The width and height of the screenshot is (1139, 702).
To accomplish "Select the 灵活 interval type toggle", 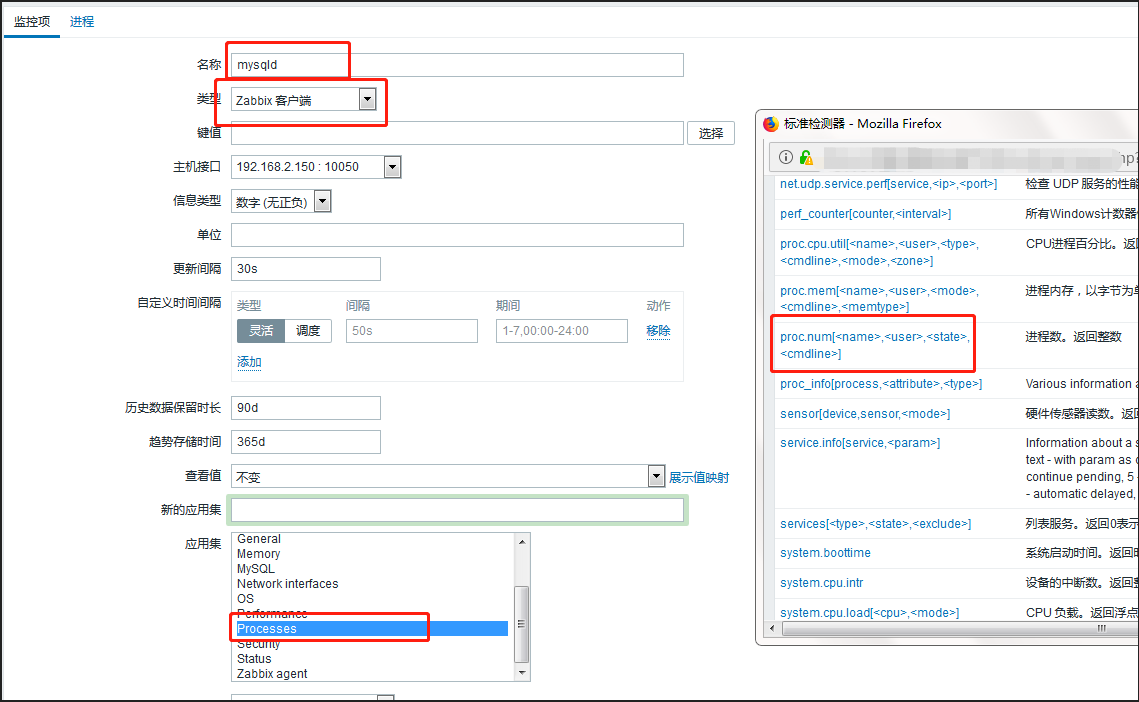I will click(x=261, y=331).
